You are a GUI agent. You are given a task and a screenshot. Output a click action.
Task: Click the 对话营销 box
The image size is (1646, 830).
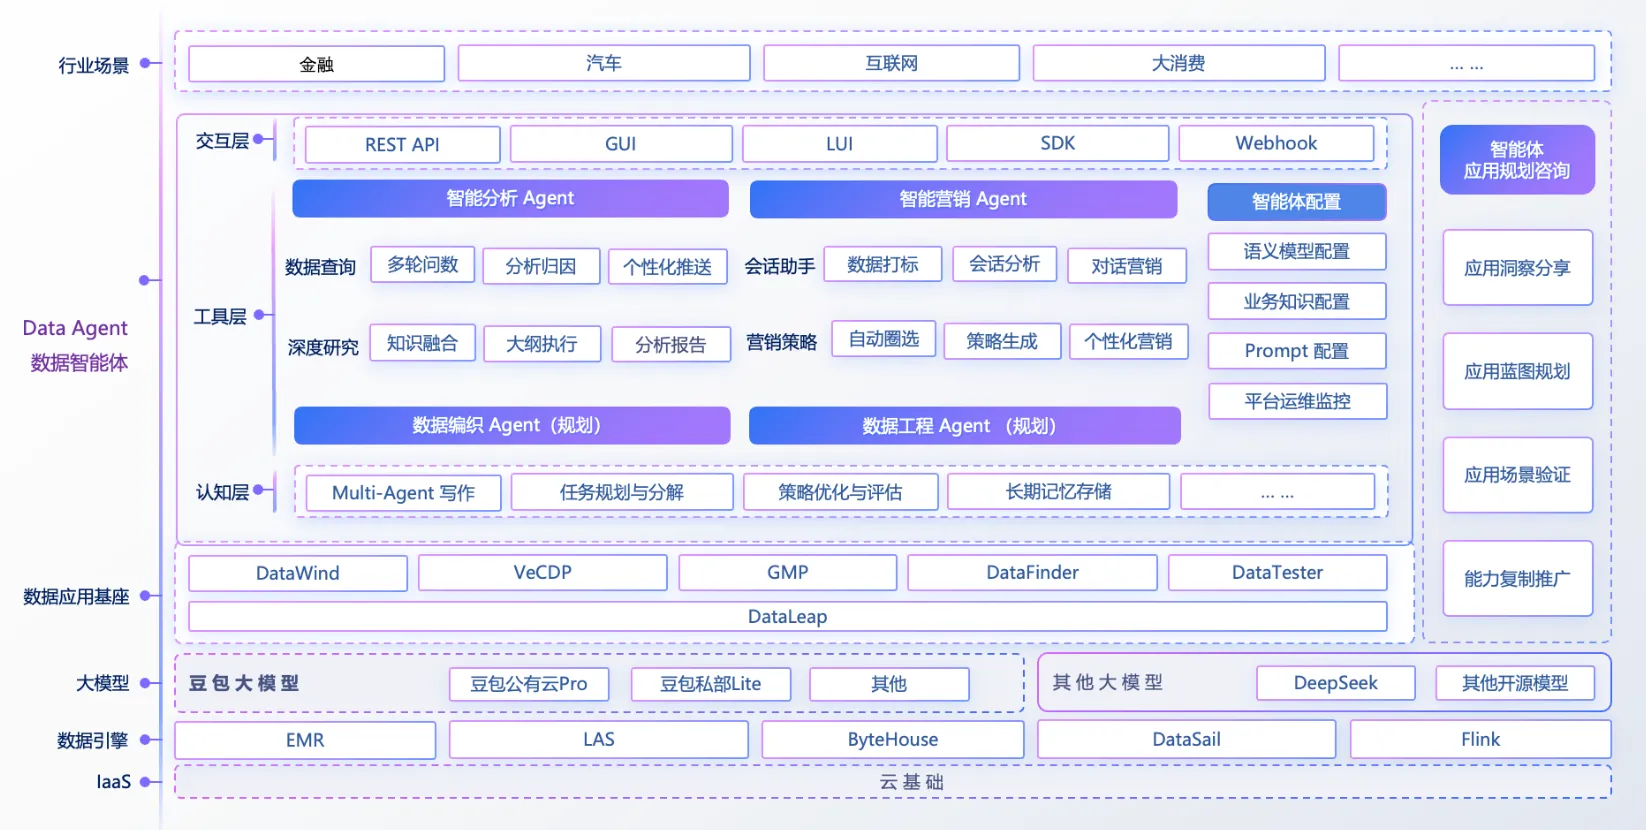[x=1127, y=266]
